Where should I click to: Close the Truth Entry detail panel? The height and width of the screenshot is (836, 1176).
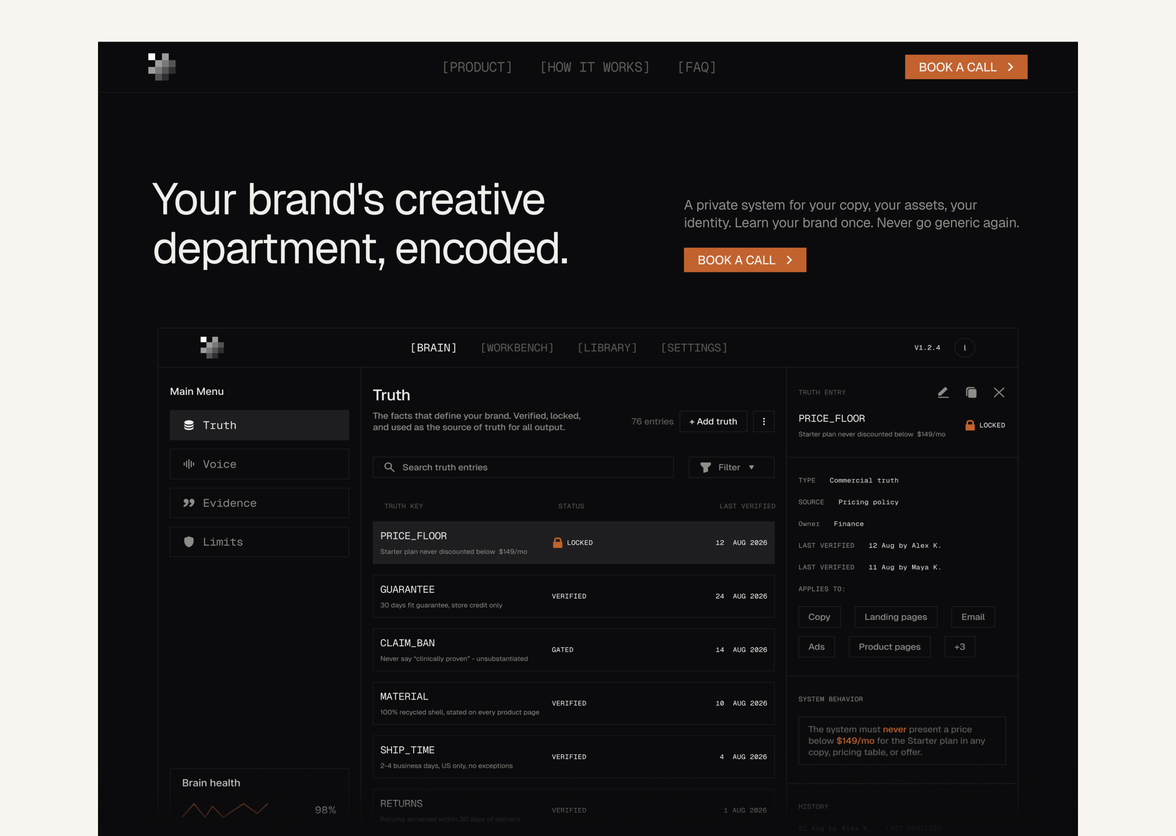coord(999,392)
